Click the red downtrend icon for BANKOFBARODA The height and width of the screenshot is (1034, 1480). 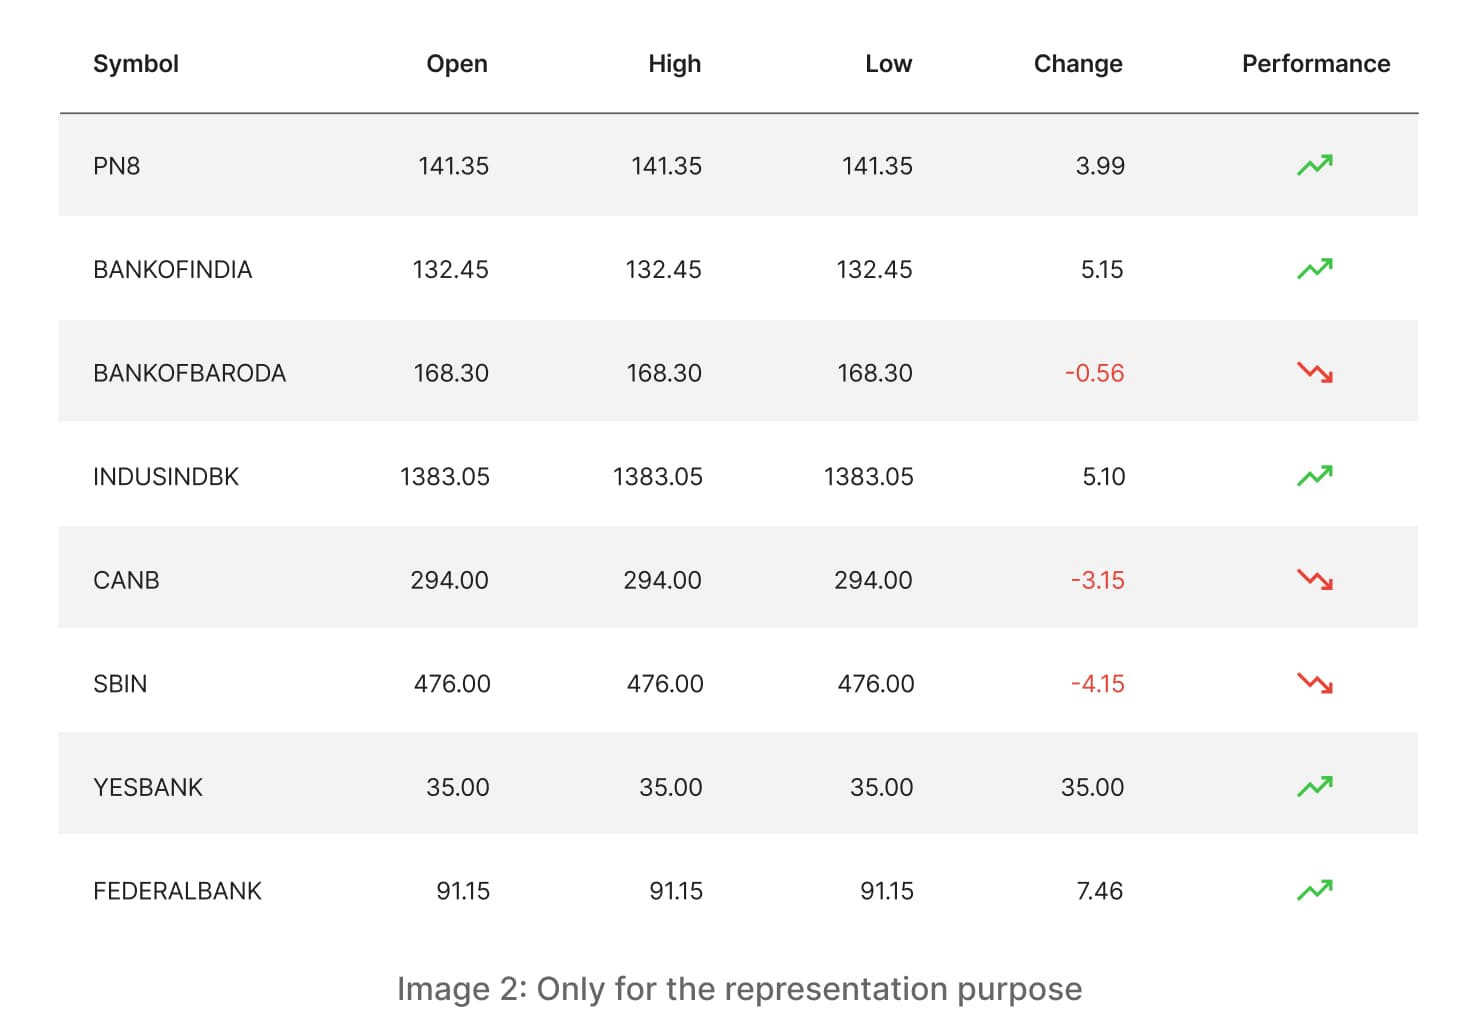[1314, 373]
